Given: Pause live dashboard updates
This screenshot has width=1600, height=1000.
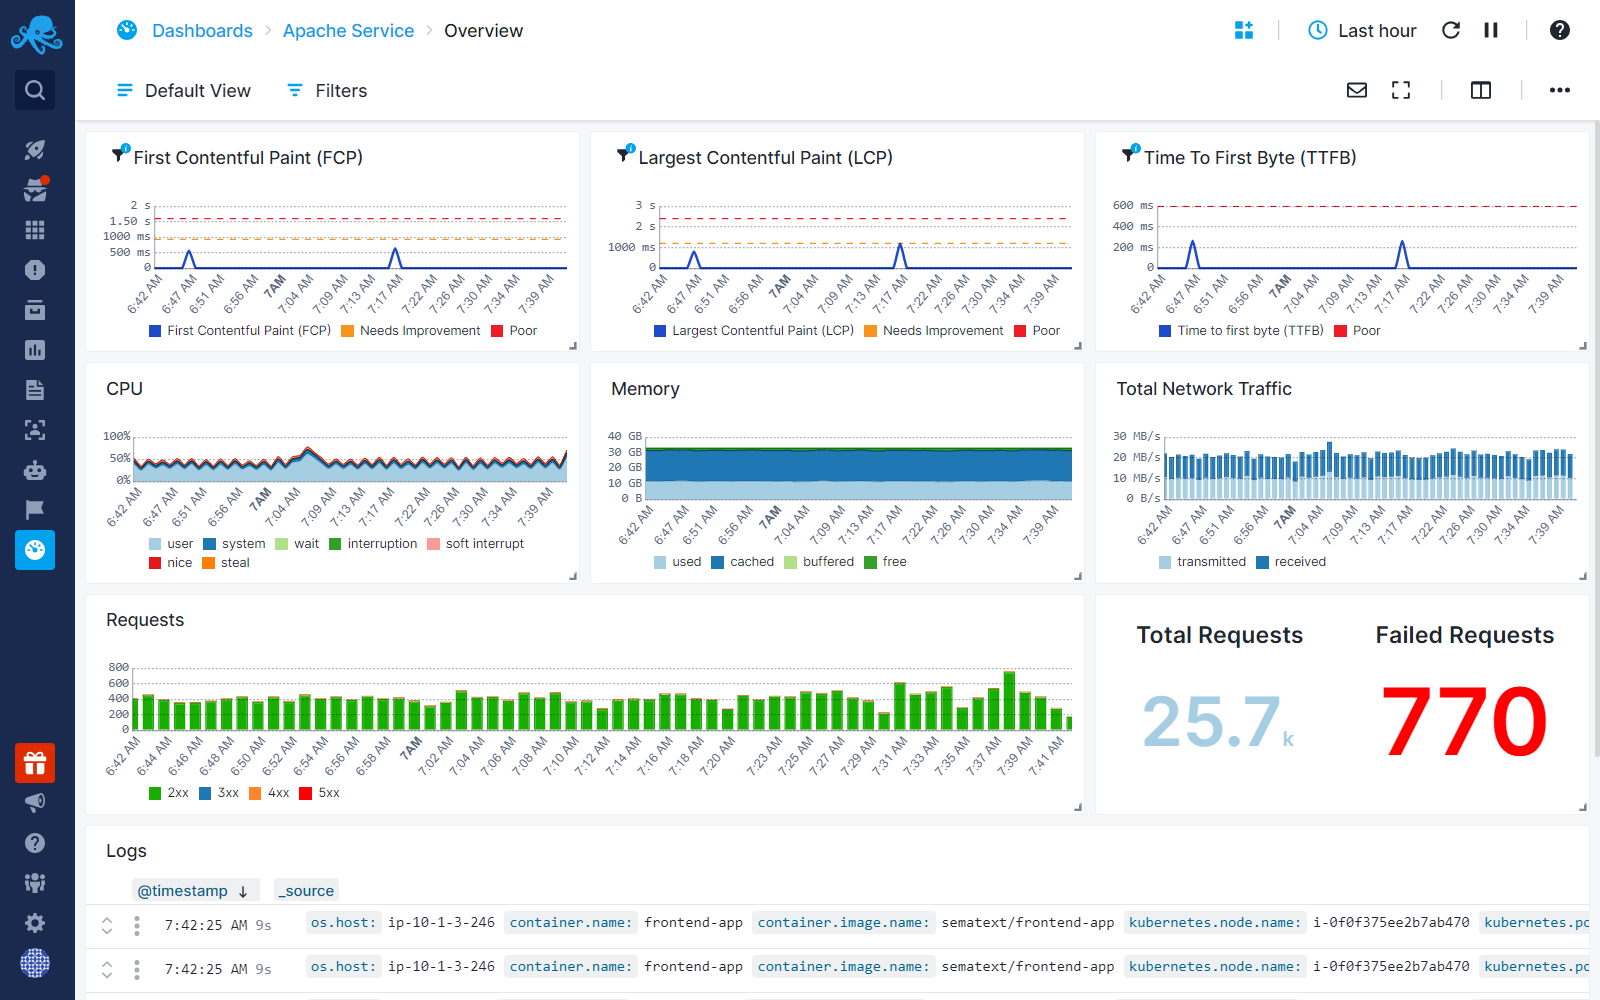Looking at the screenshot, I should (1491, 30).
